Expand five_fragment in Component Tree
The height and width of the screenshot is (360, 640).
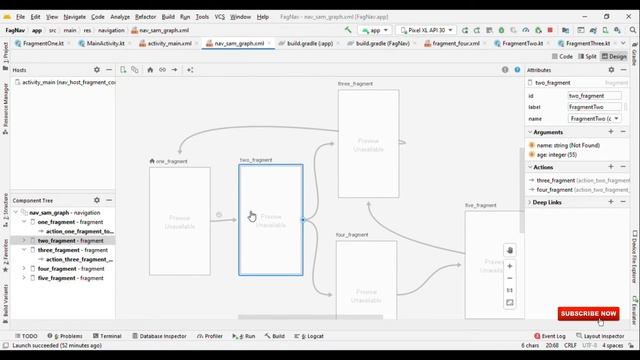click(x=24, y=278)
